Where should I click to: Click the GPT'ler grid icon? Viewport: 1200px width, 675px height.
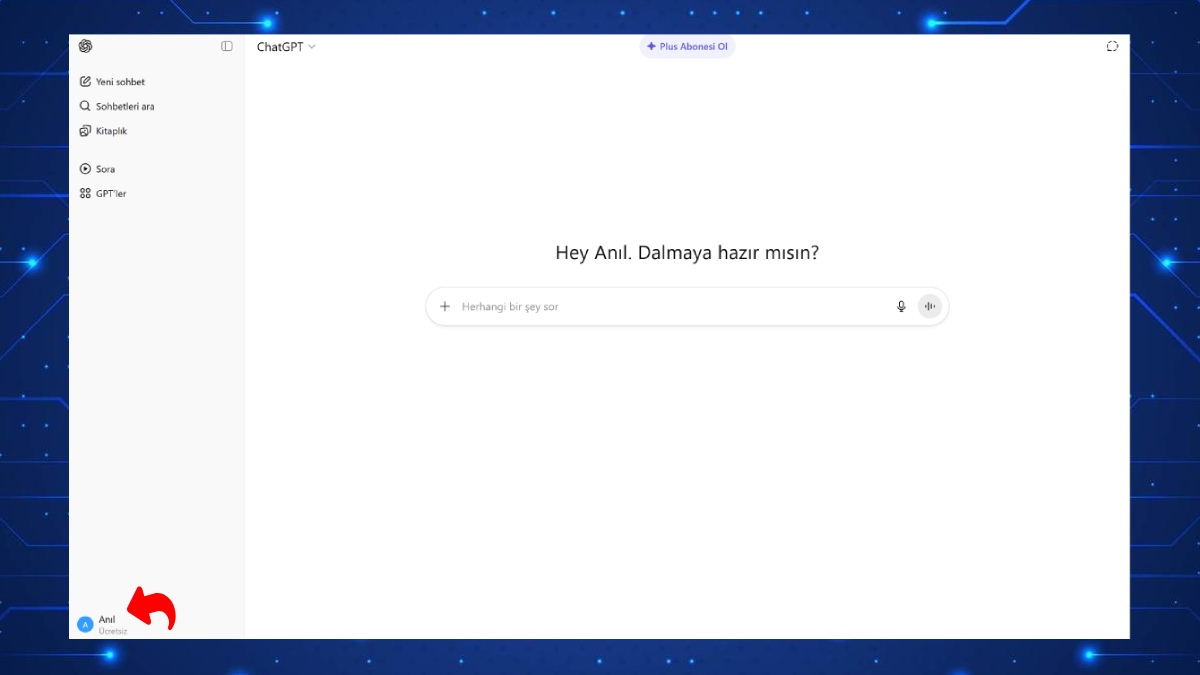[85, 194]
